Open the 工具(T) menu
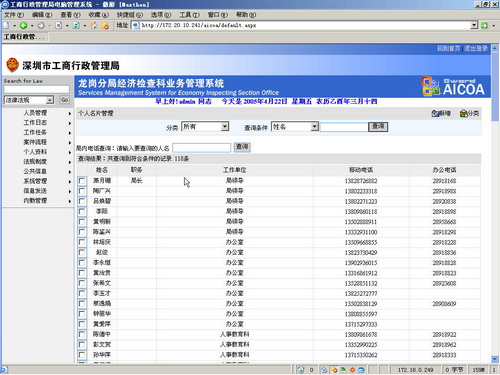This screenshot has width=500, height=375. point(189,15)
